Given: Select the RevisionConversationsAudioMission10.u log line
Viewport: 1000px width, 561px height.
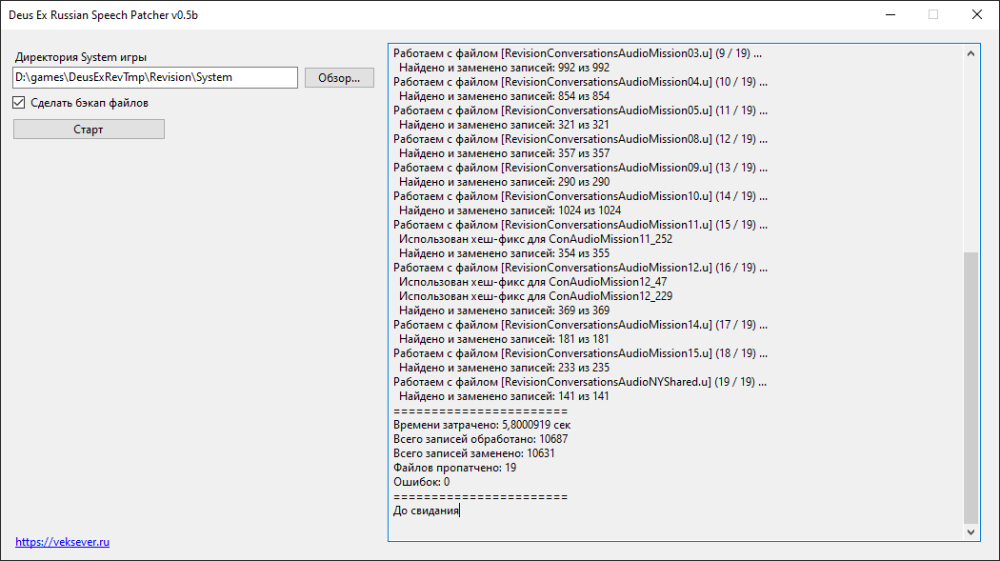Looking at the screenshot, I should (580, 196).
